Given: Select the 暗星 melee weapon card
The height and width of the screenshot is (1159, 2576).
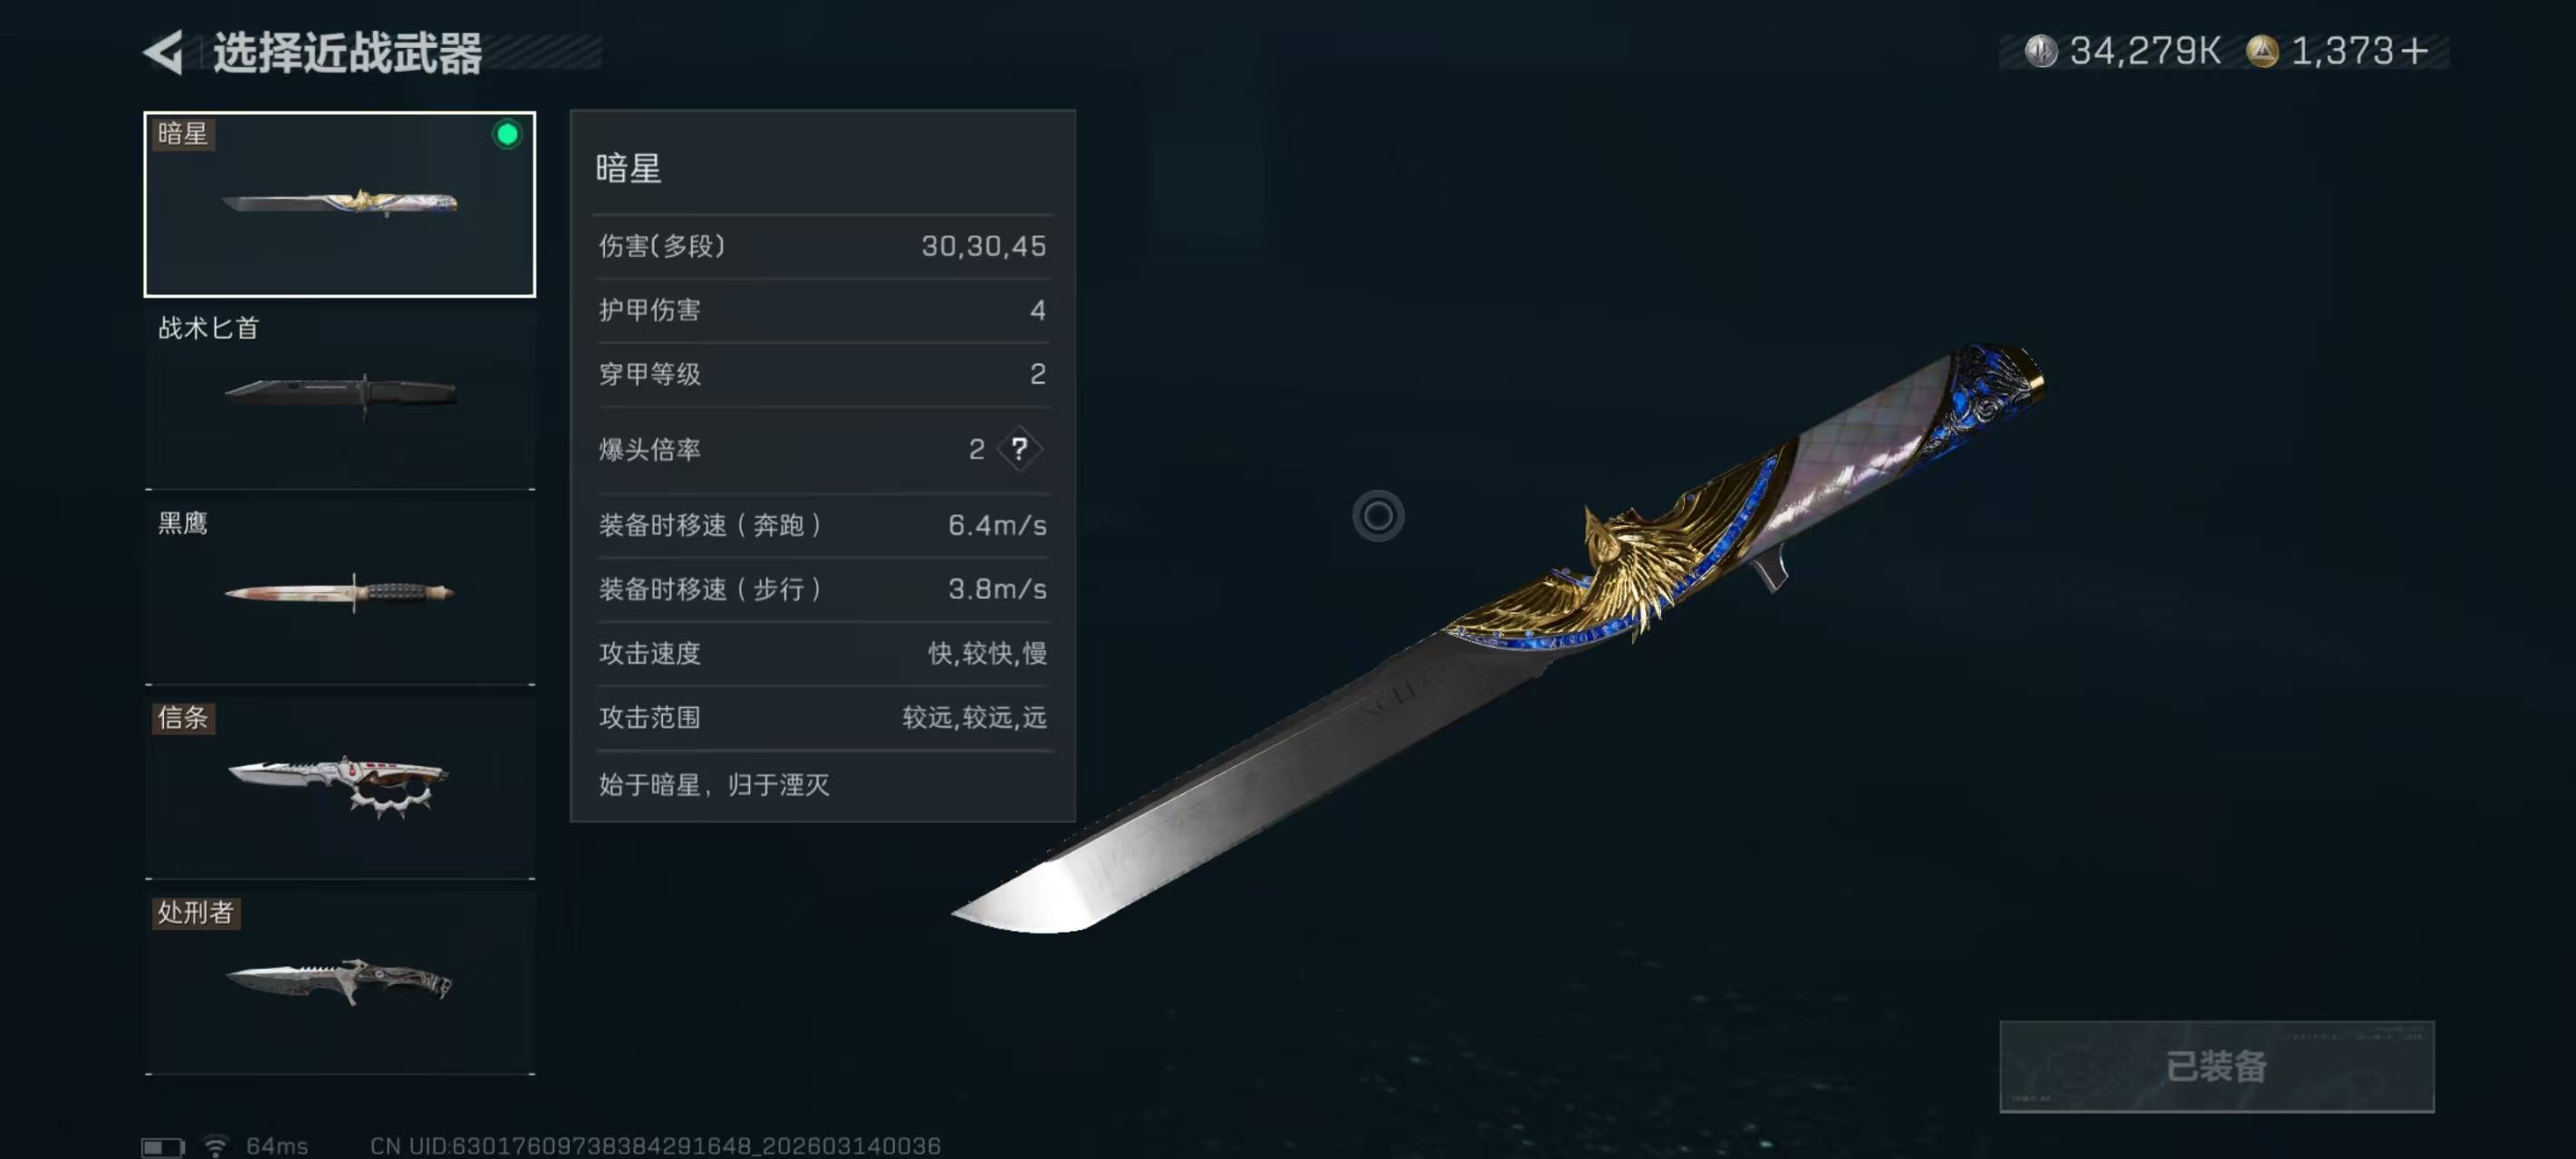Looking at the screenshot, I should pyautogui.click(x=340, y=204).
